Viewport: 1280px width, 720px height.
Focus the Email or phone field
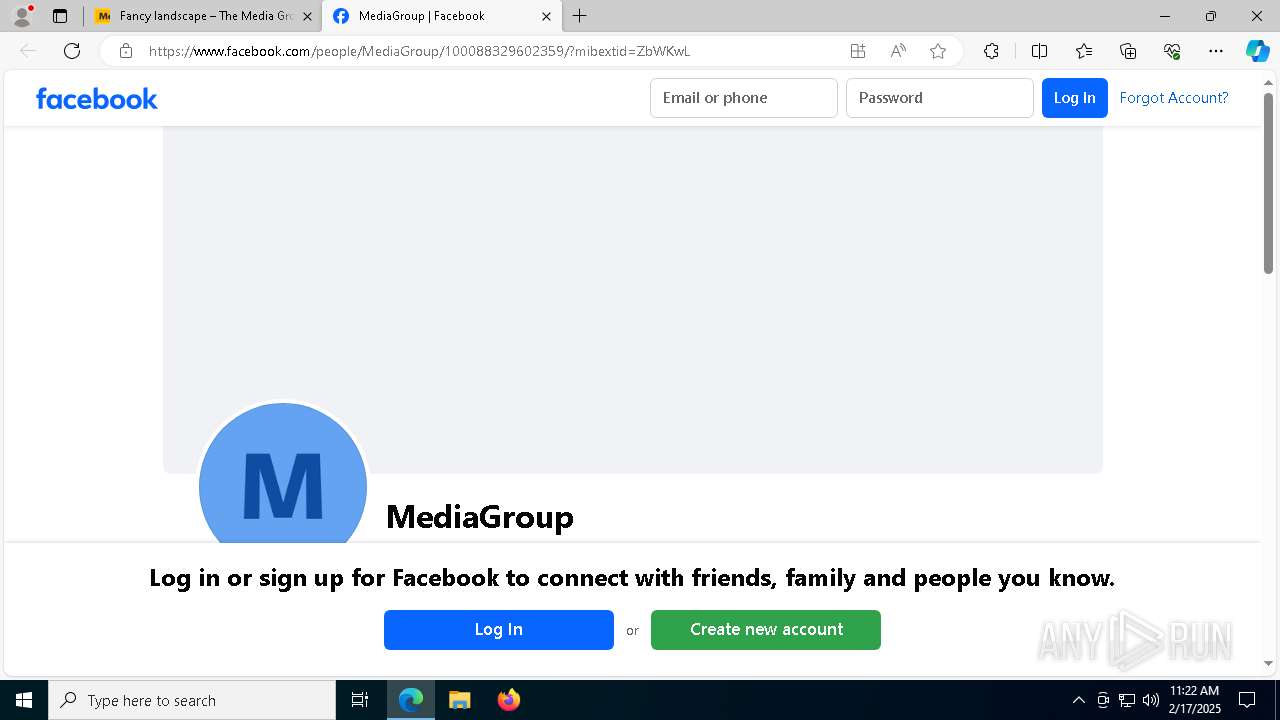click(x=744, y=98)
